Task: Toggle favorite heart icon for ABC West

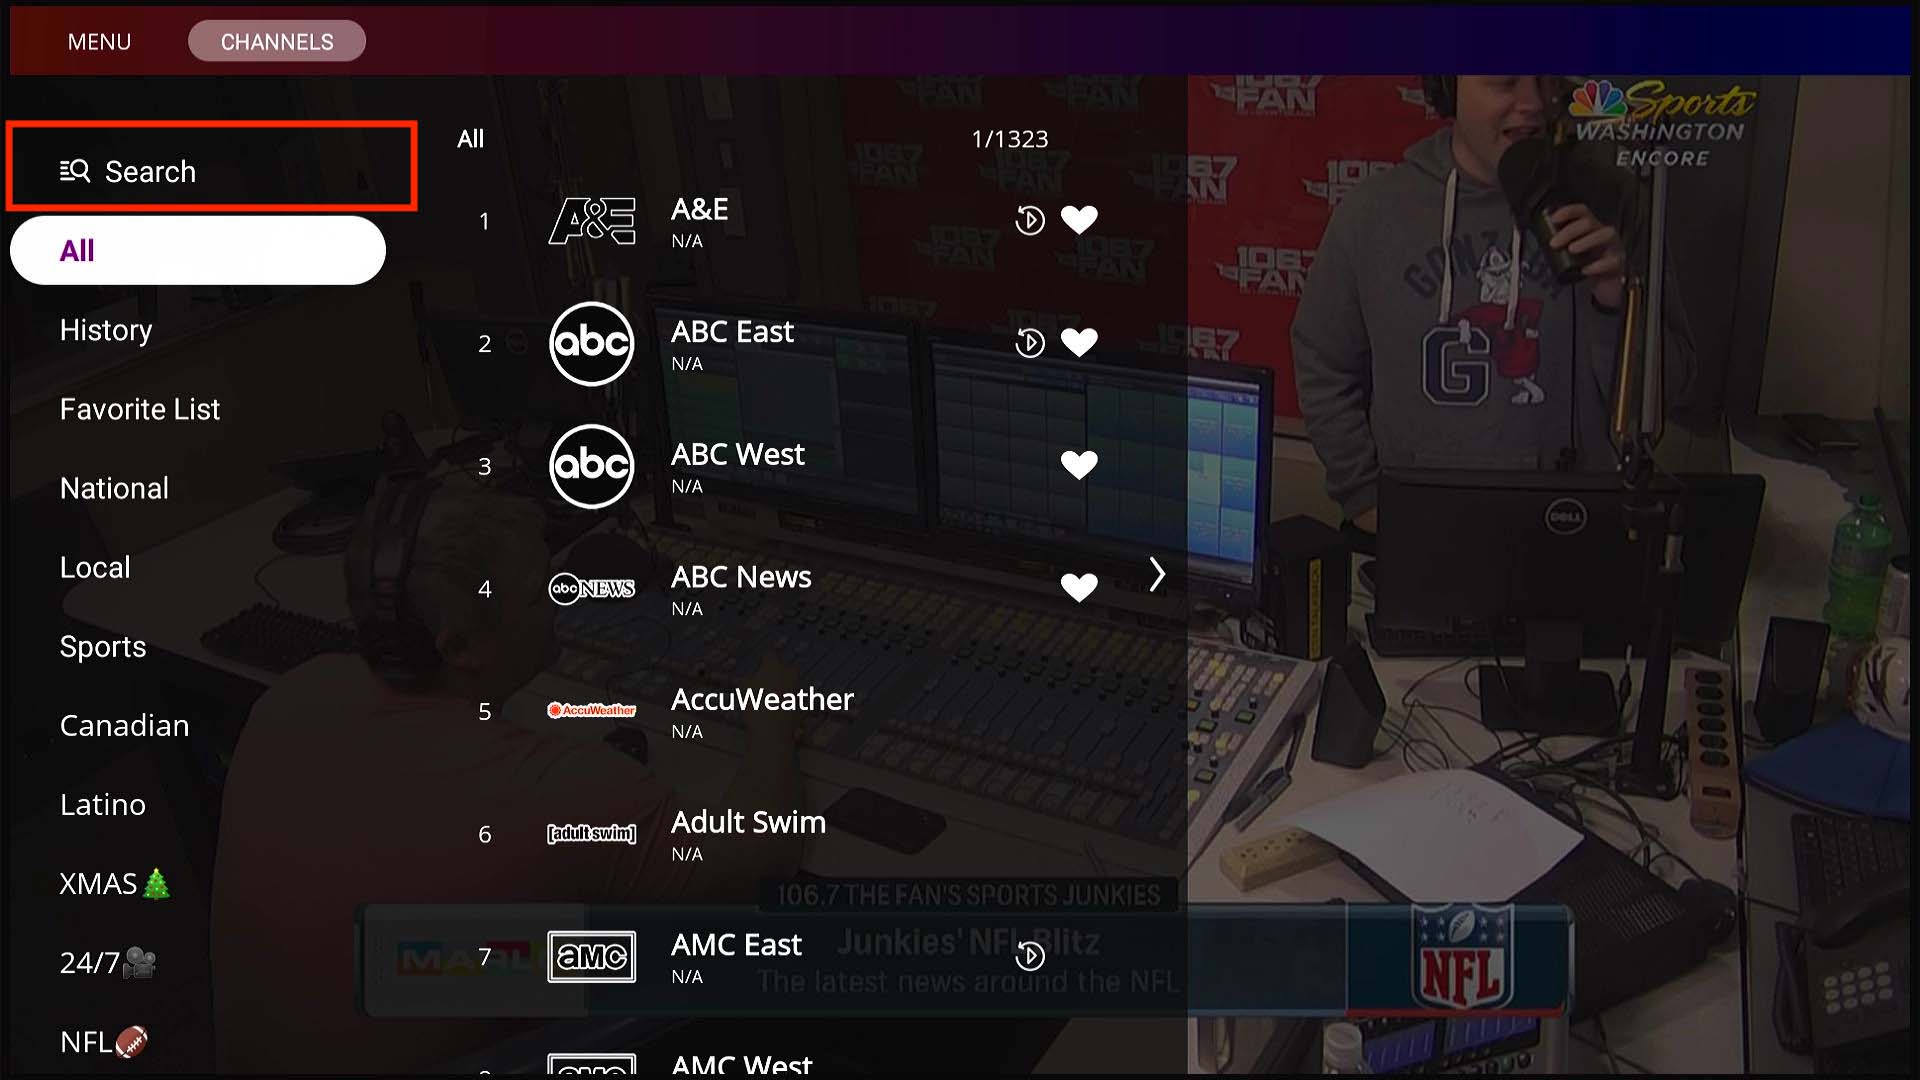Action: (1079, 464)
